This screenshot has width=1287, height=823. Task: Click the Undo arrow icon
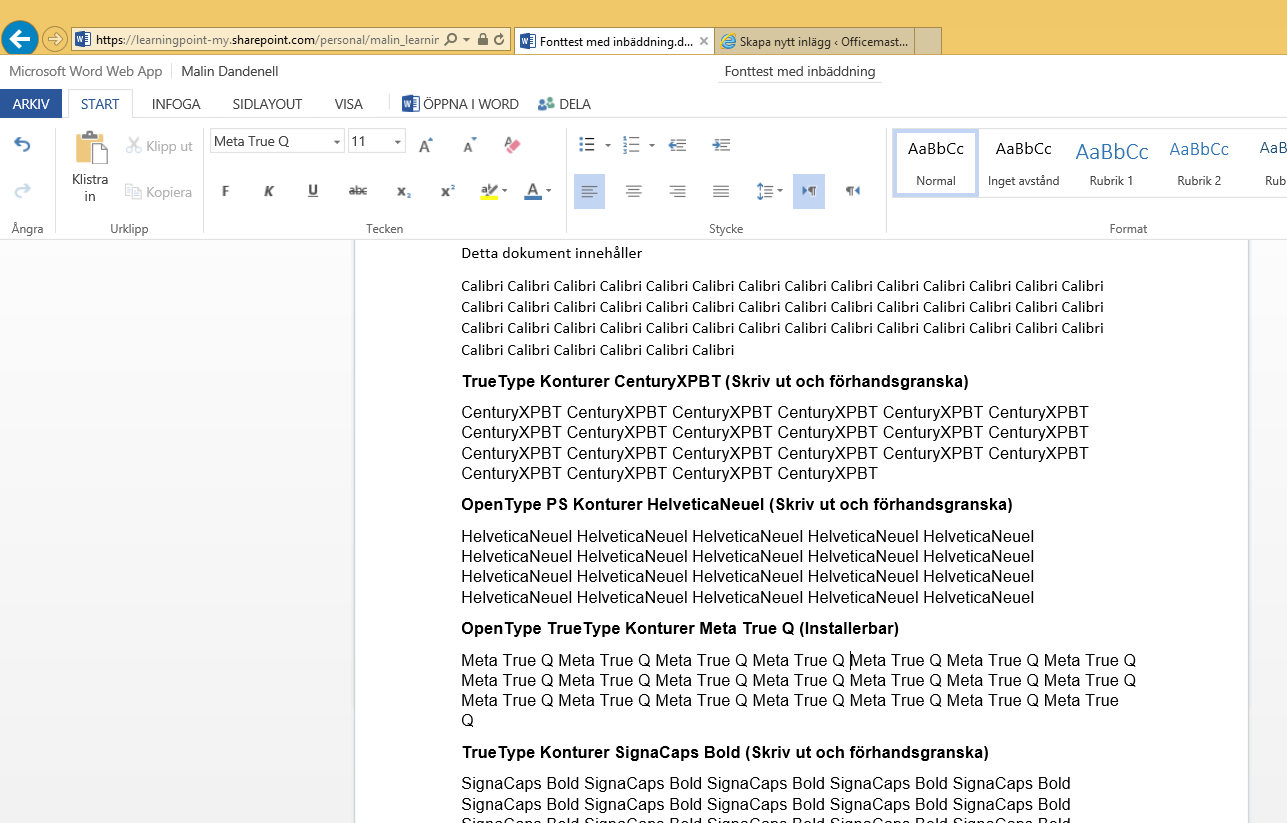22,145
